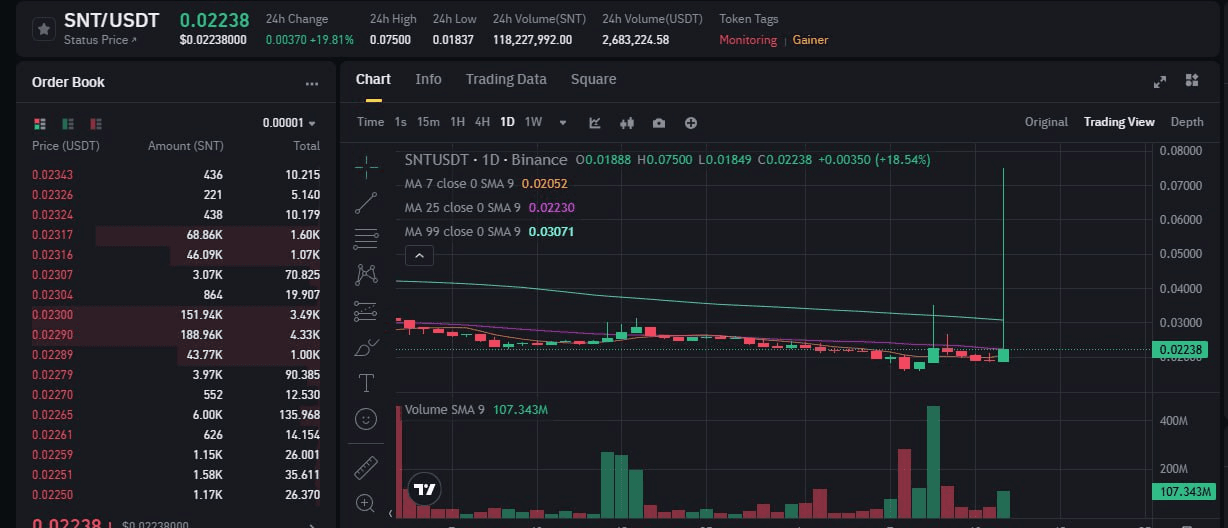Change candlestick chart style
The width and height of the screenshot is (1228, 528).
628,122
